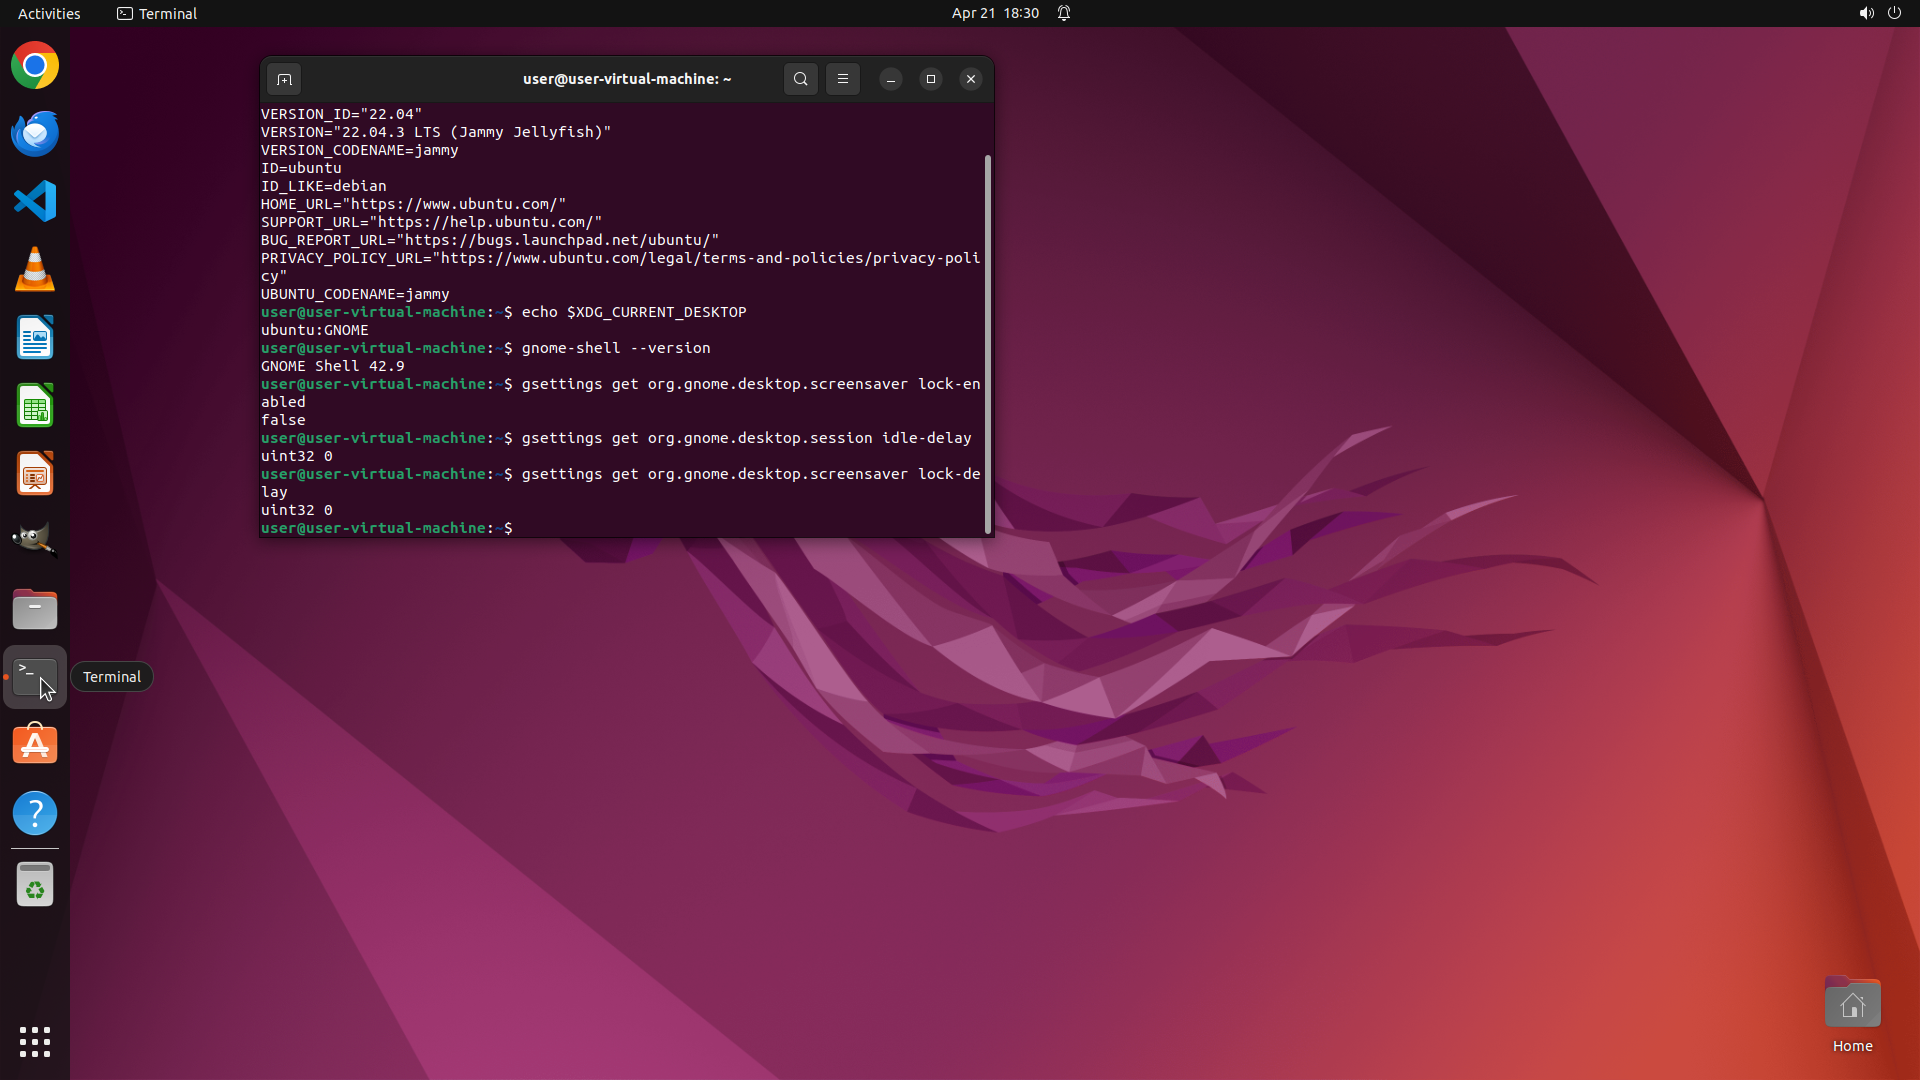Screen dimensions: 1920x1080
Task: Launch Google Chrome from the dock
Action: (x=35, y=66)
